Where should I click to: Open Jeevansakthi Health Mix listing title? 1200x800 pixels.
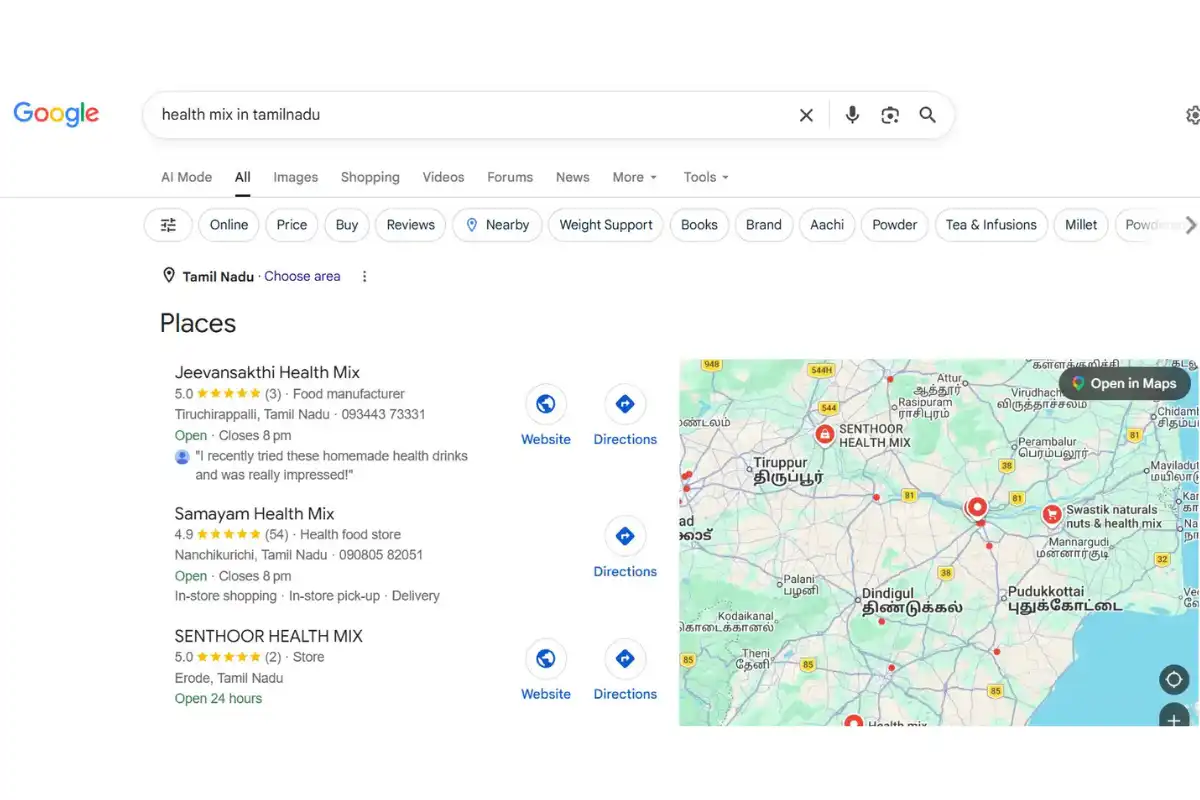point(267,372)
